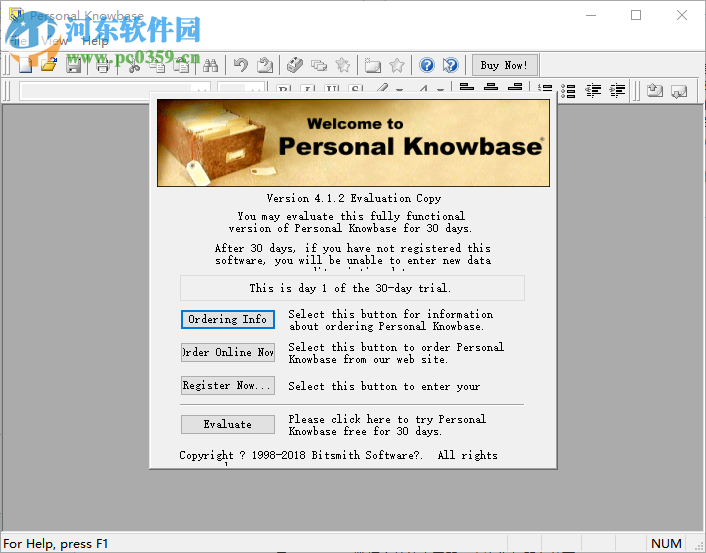The image size is (706, 553).
Task: Click the star icon next to blue help
Action: click(397, 66)
